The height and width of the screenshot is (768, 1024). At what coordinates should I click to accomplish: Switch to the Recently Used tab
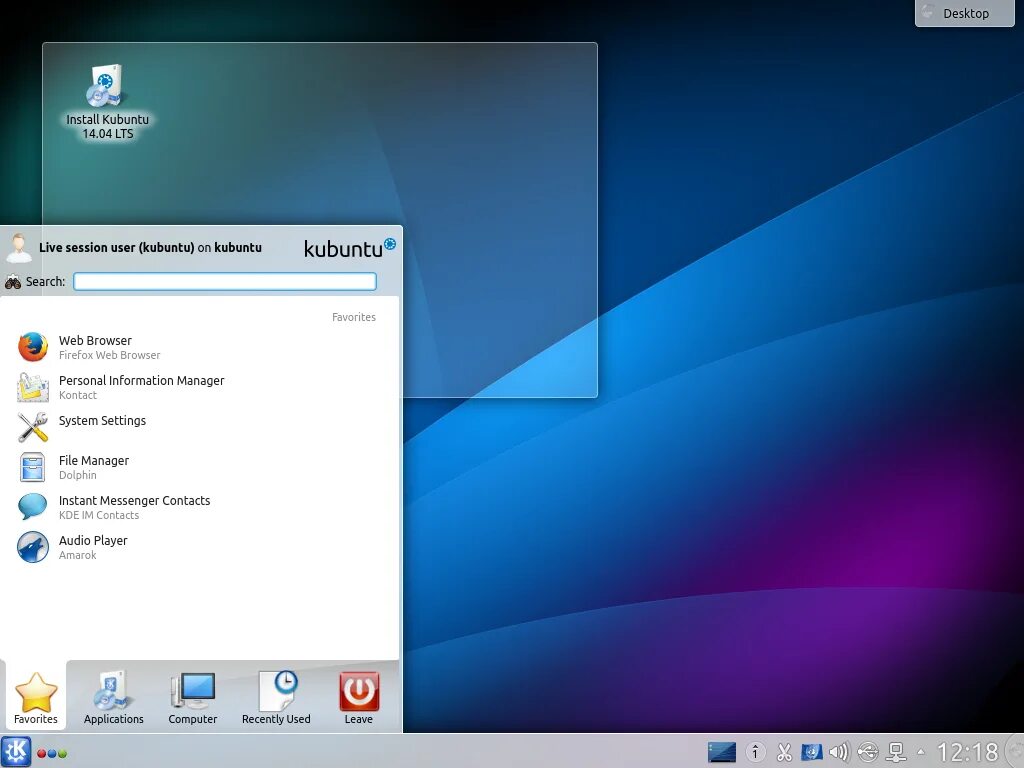[276, 697]
